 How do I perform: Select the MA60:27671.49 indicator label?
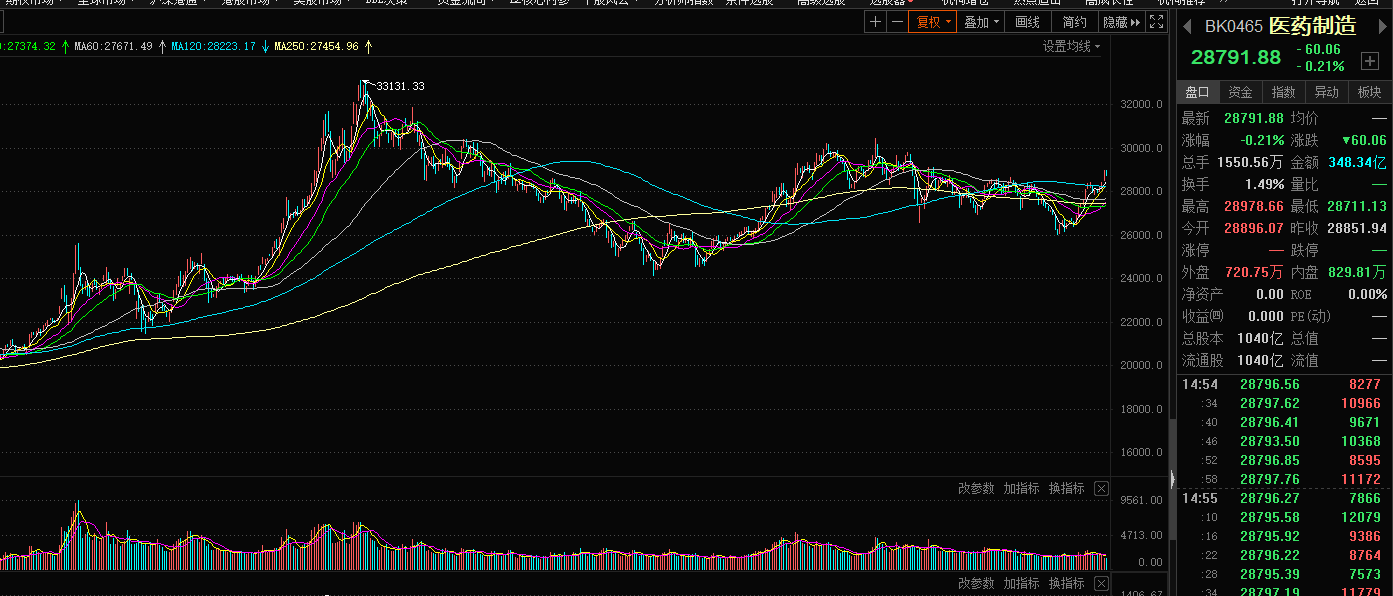tap(113, 46)
